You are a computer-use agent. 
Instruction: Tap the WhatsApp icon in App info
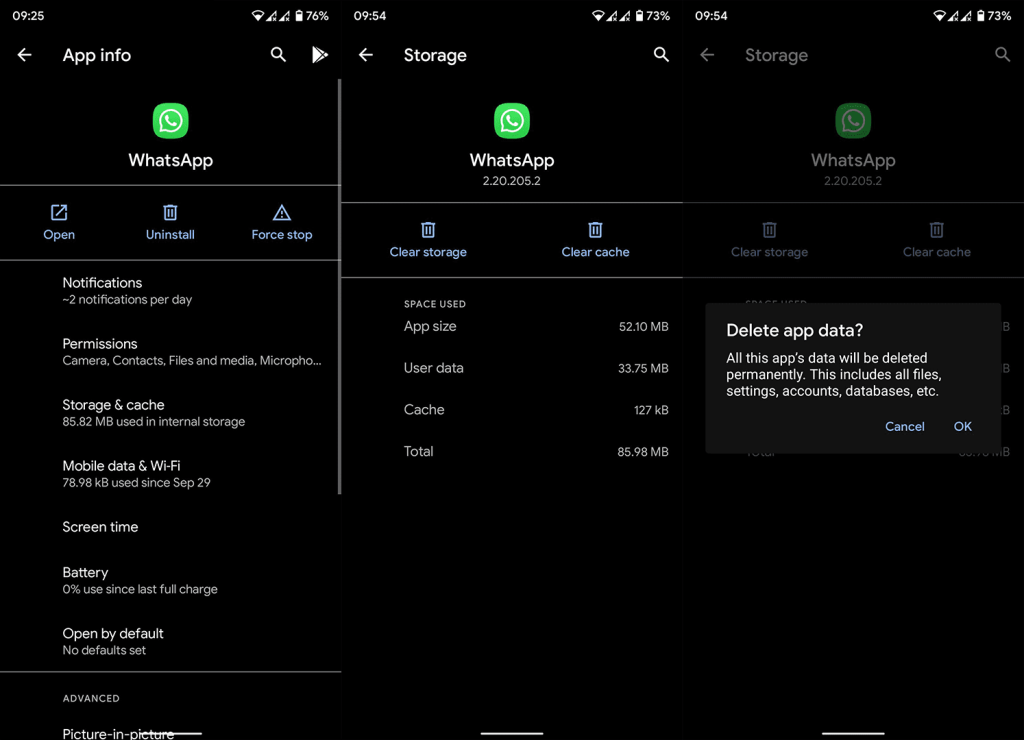(x=170, y=121)
